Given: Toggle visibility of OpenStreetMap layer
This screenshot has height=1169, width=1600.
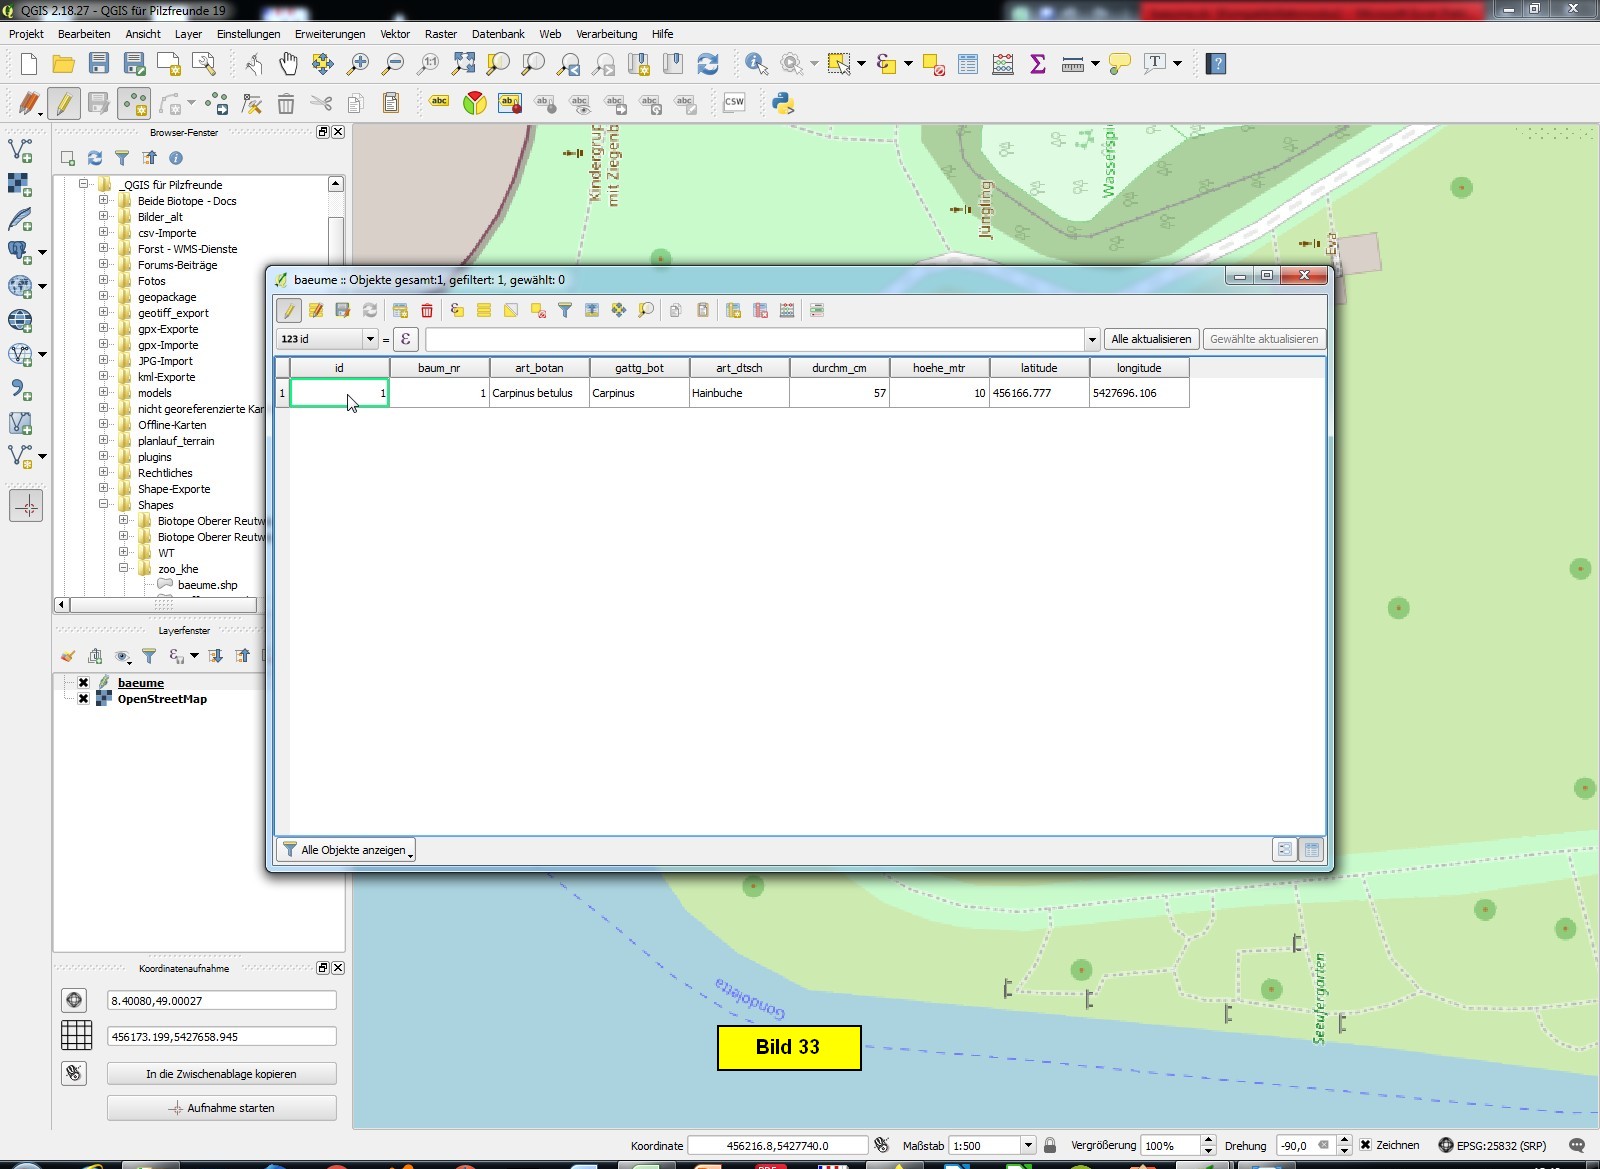Looking at the screenshot, I should pyautogui.click(x=84, y=699).
